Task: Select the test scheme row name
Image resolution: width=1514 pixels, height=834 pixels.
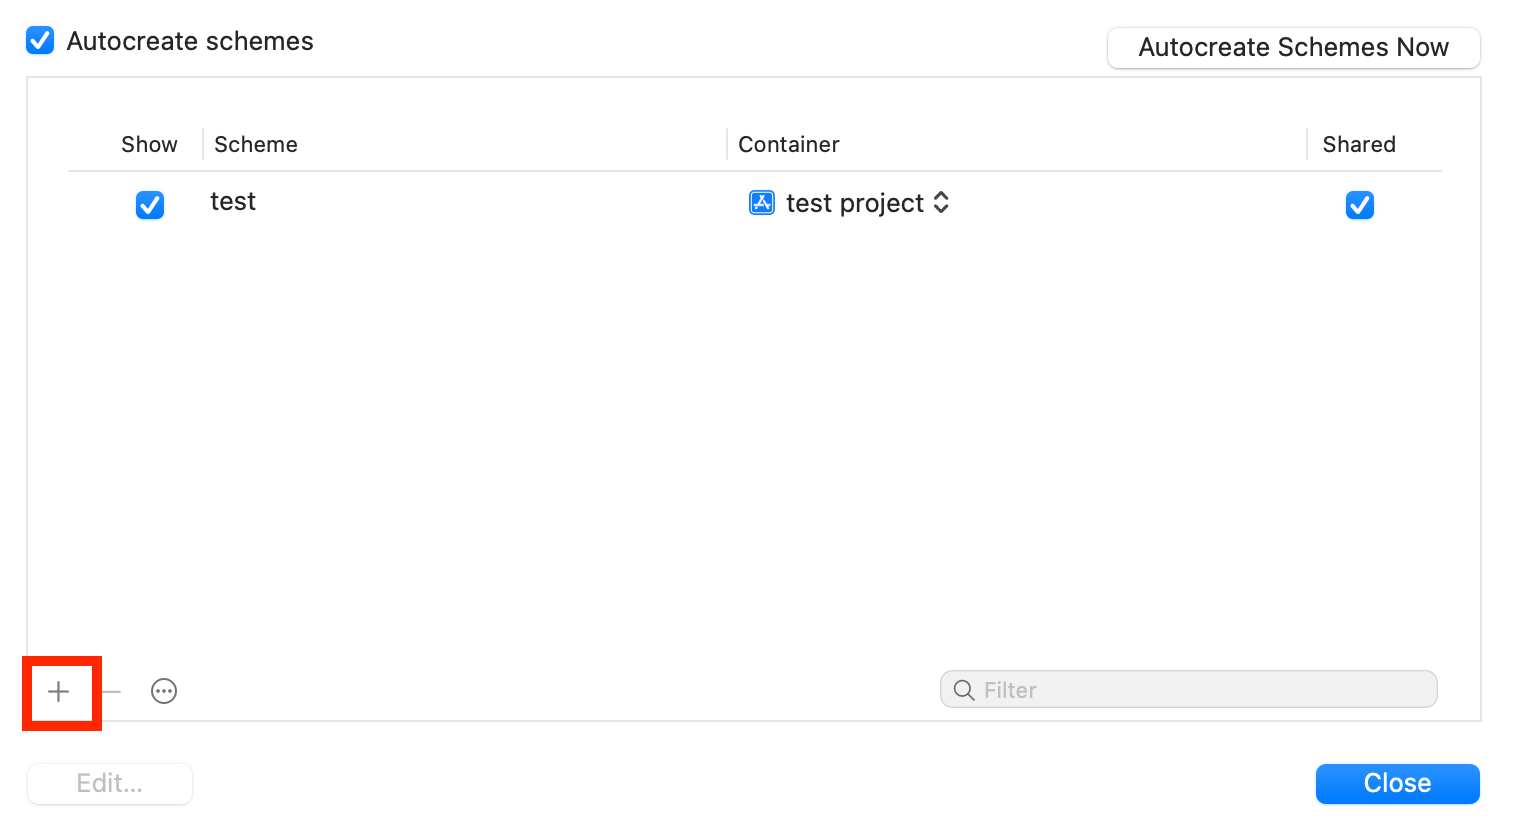Action: pyautogui.click(x=233, y=202)
